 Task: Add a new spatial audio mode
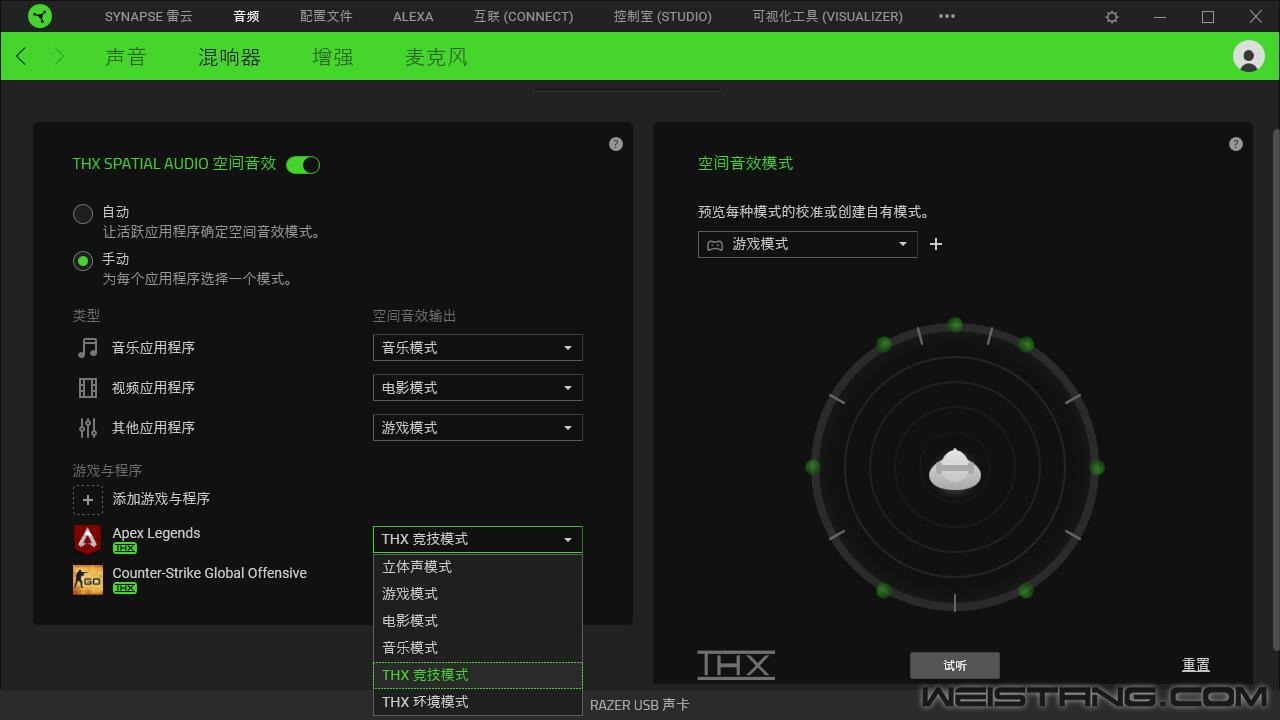(936, 244)
